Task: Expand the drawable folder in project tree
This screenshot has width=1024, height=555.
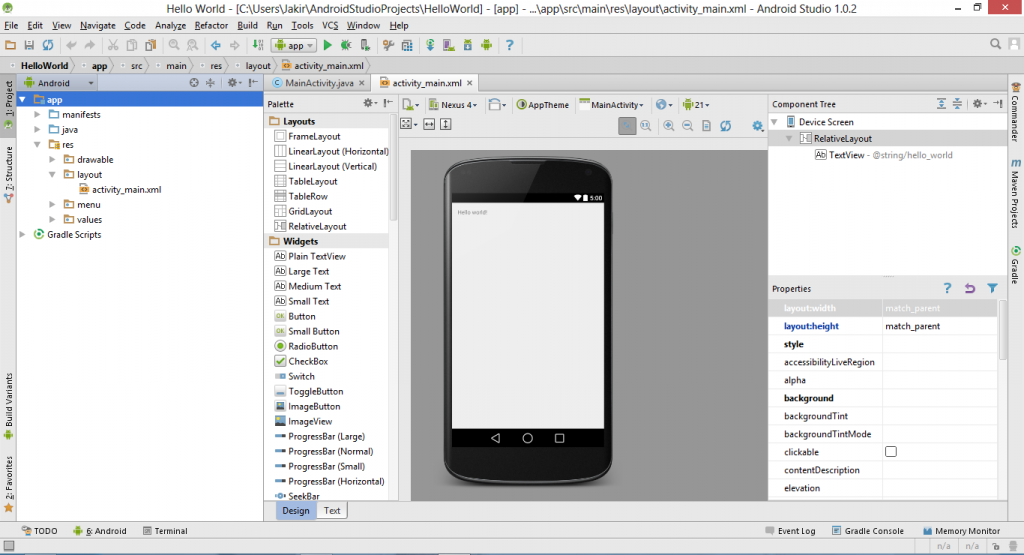Action: (53, 159)
